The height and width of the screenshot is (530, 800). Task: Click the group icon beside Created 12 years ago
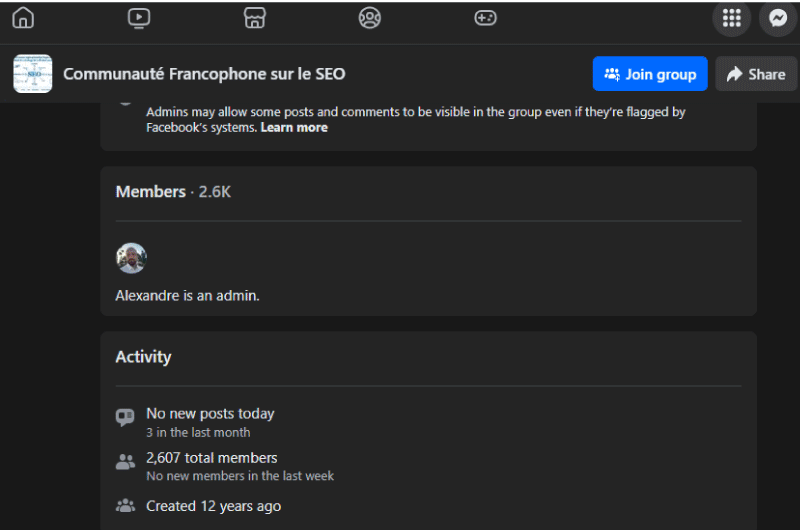[125, 506]
